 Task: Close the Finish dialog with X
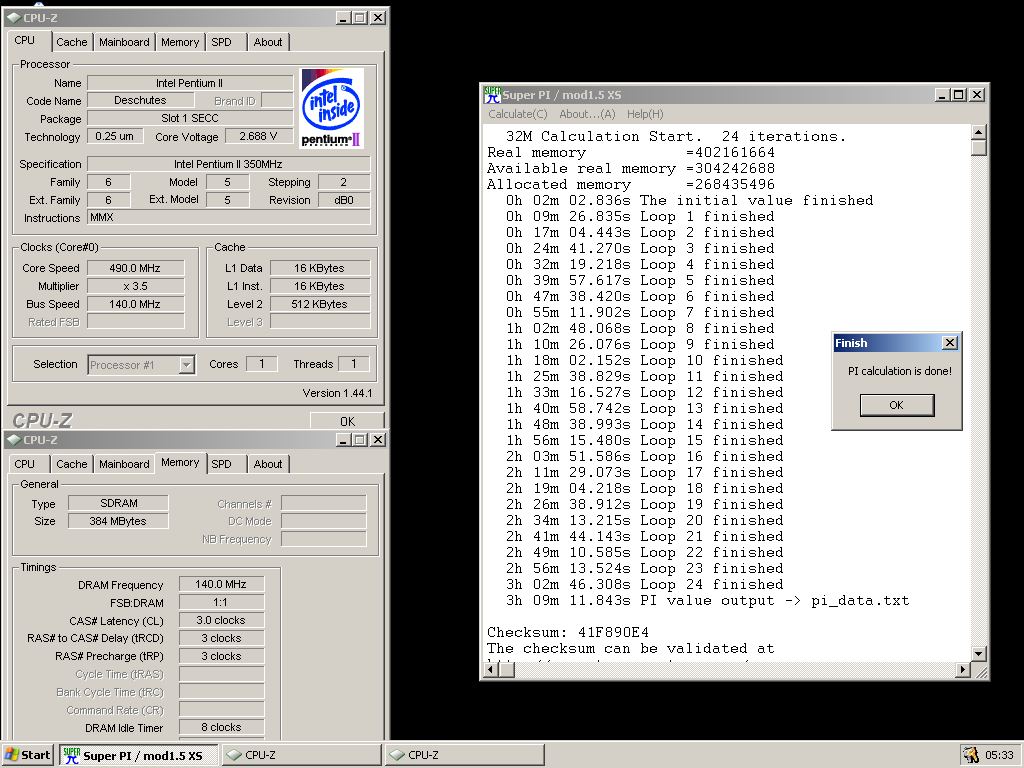tap(950, 343)
